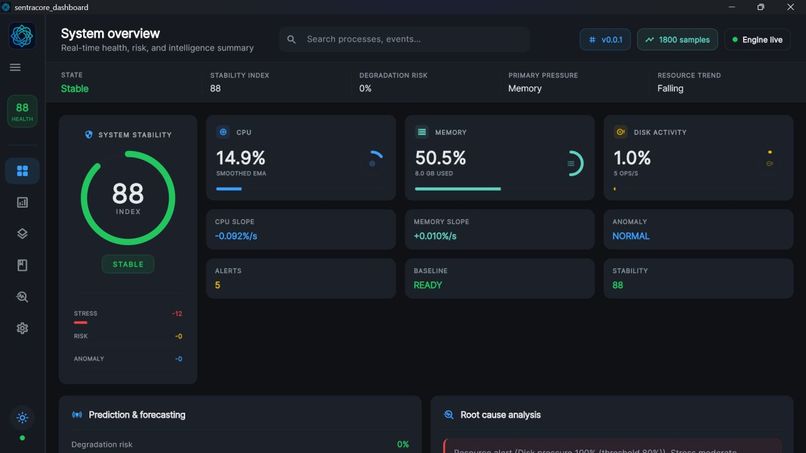
Task: Minimize the sentracore_dashboard window
Action: tap(732, 7)
